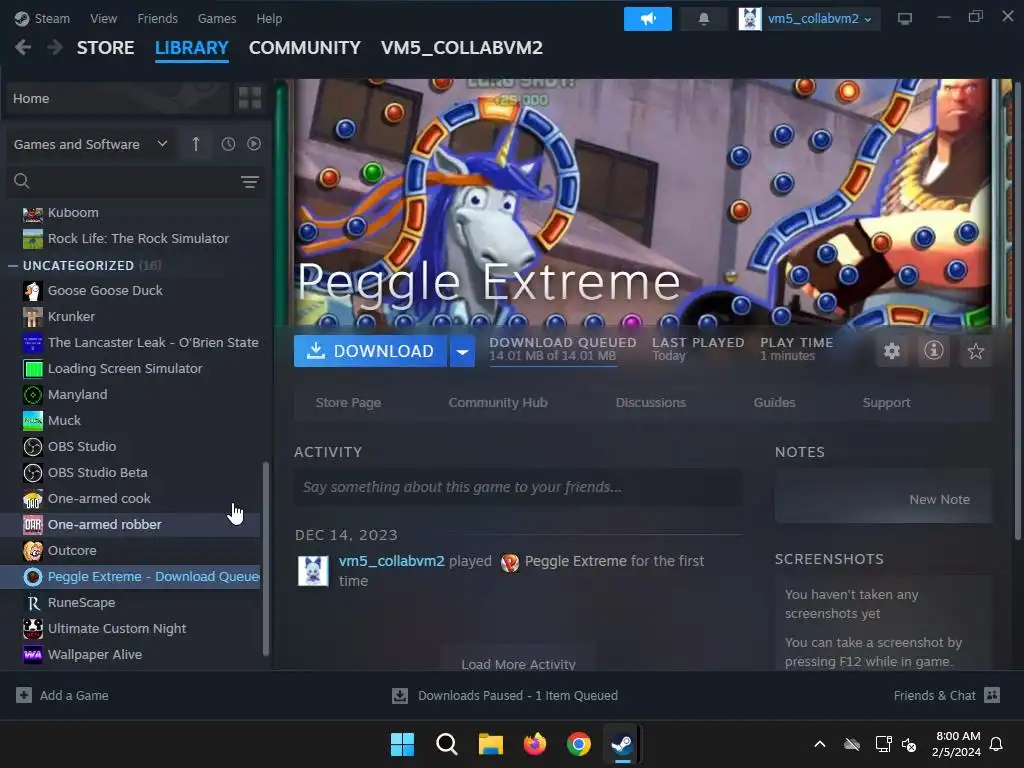
Task: Select One-armed robber in the library
Action: 130,524
